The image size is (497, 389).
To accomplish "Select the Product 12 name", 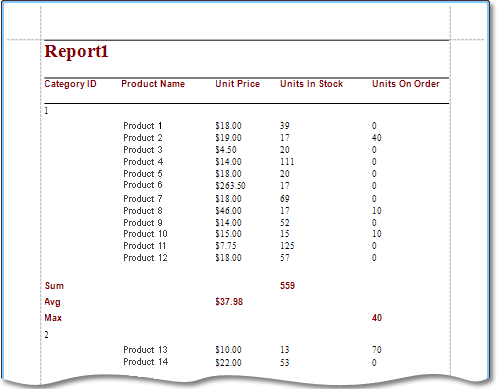I will pyautogui.click(x=145, y=258).
